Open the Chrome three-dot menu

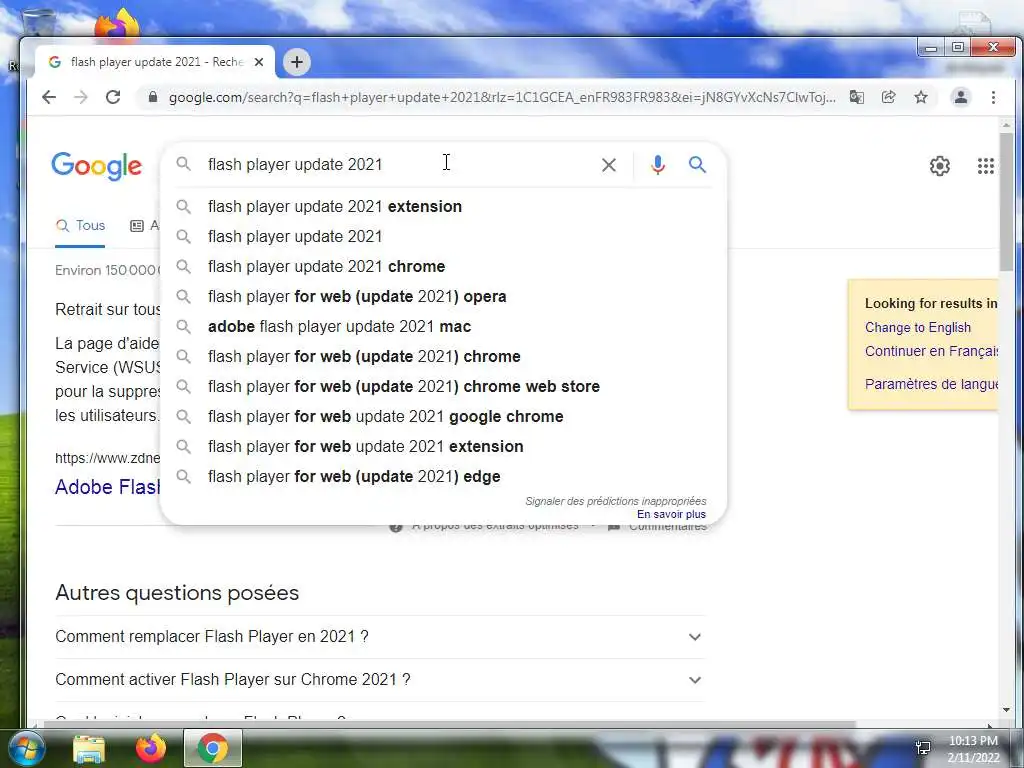click(993, 97)
